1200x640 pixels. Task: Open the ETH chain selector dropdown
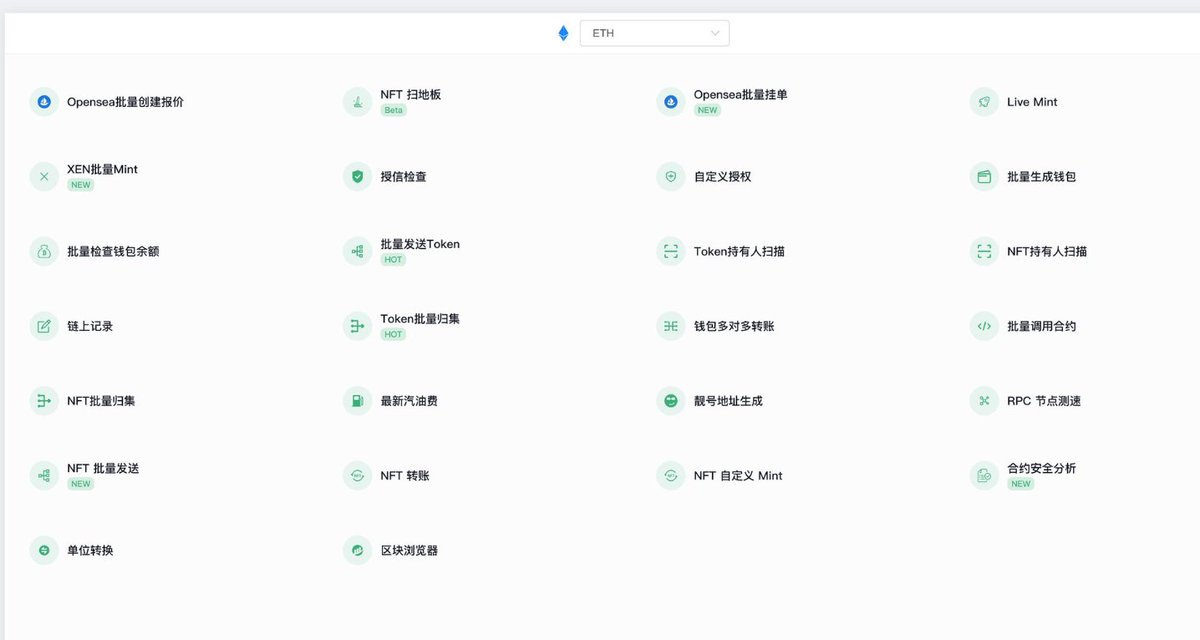pyautogui.click(x=655, y=32)
